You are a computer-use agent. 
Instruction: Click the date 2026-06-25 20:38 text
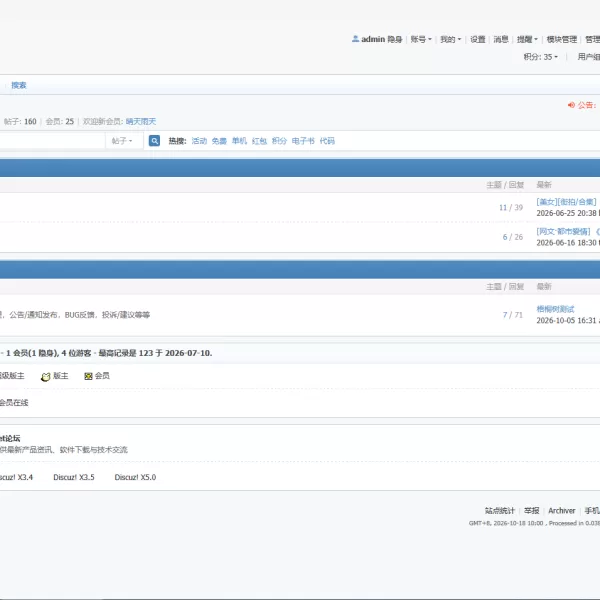coord(566,213)
